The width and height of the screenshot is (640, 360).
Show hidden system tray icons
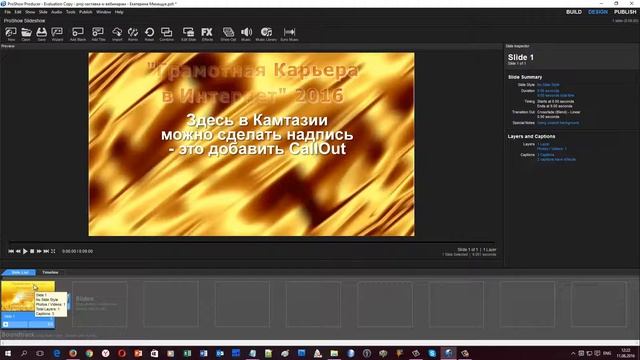pyautogui.click(x=573, y=353)
